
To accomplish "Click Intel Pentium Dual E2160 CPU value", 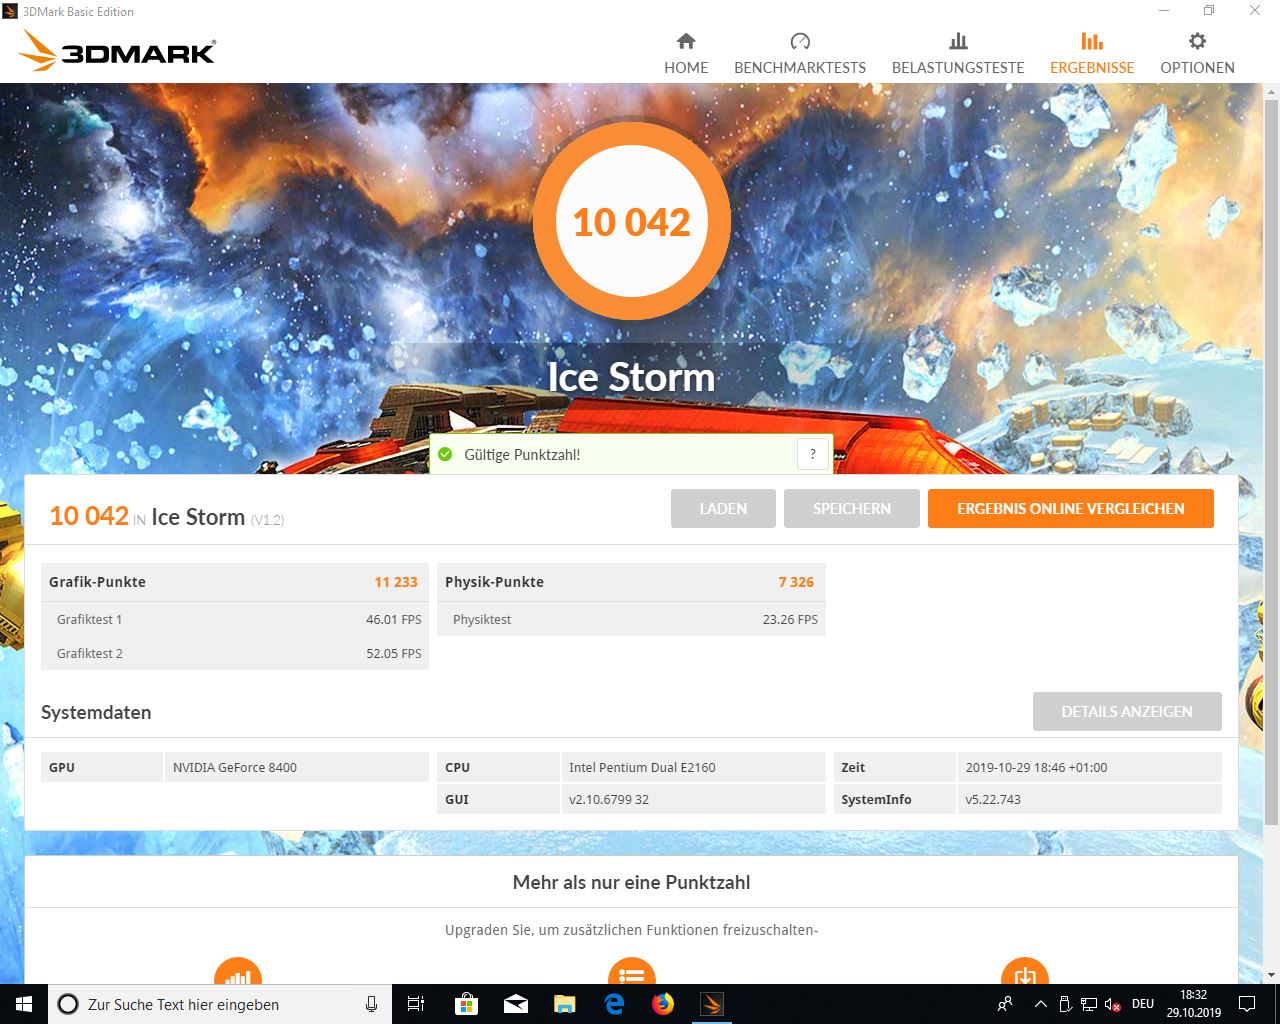I will [x=642, y=767].
